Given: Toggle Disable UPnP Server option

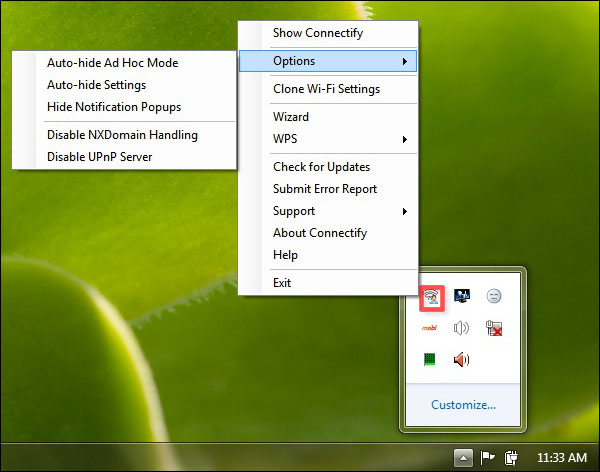Looking at the screenshot, I should tap(124, 157).
